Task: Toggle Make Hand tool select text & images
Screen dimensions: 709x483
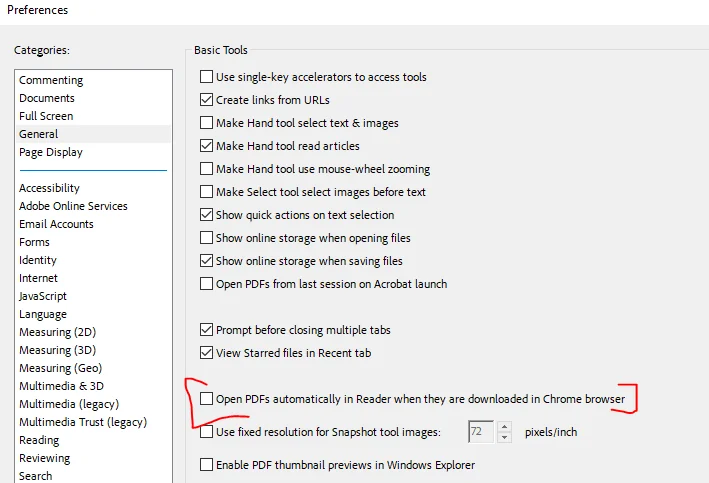Action: (x=207, y=123)
